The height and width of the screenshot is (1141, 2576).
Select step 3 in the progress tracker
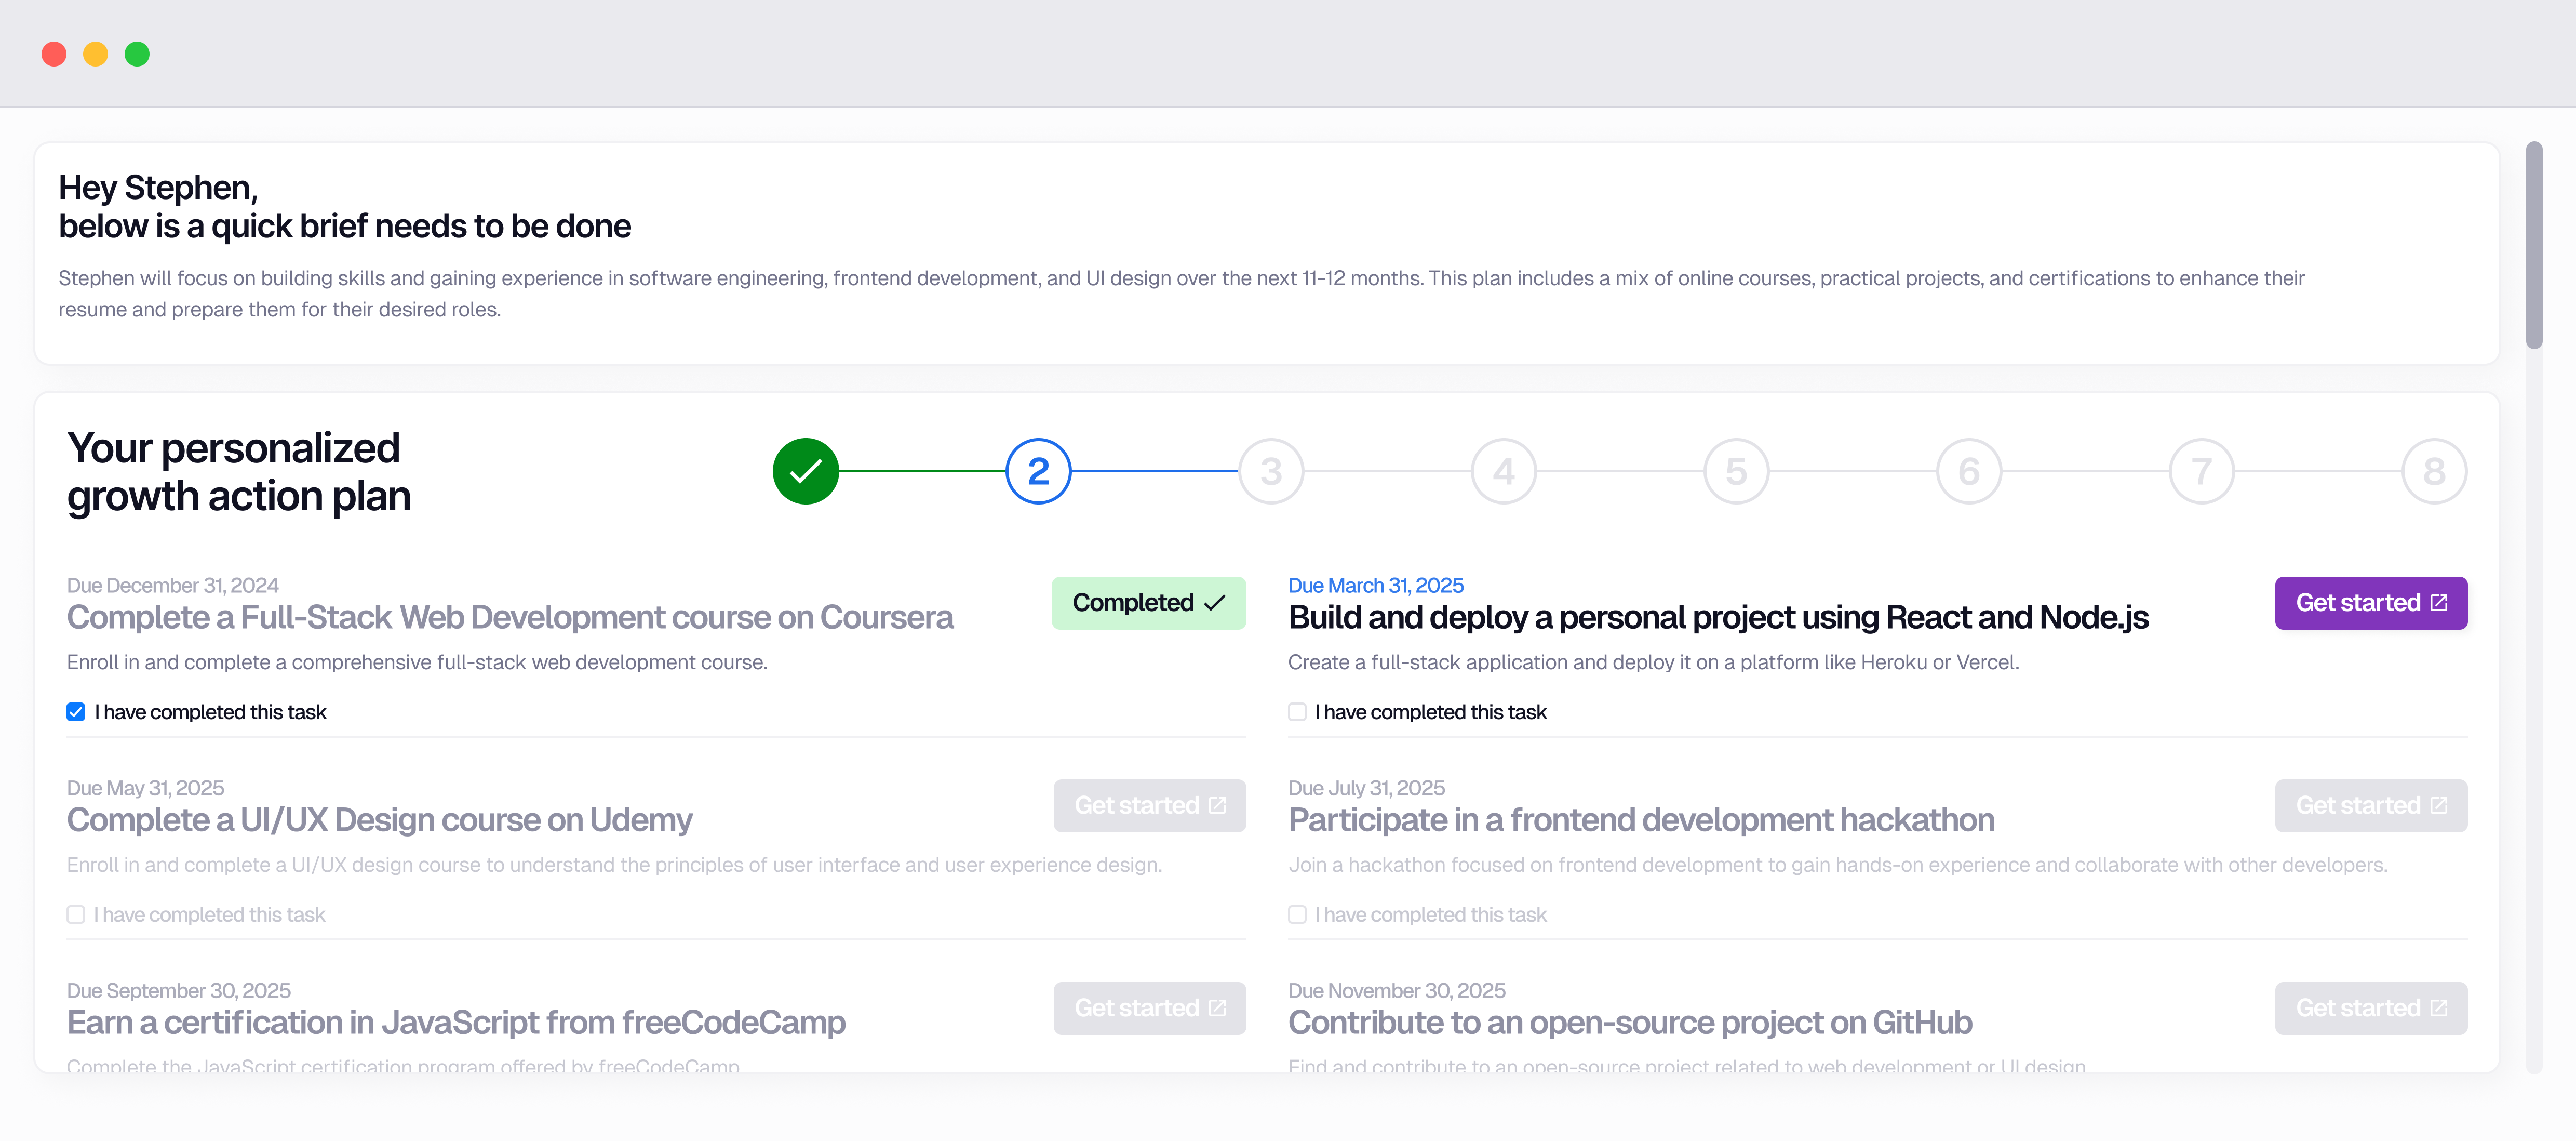click(1271, 471)
